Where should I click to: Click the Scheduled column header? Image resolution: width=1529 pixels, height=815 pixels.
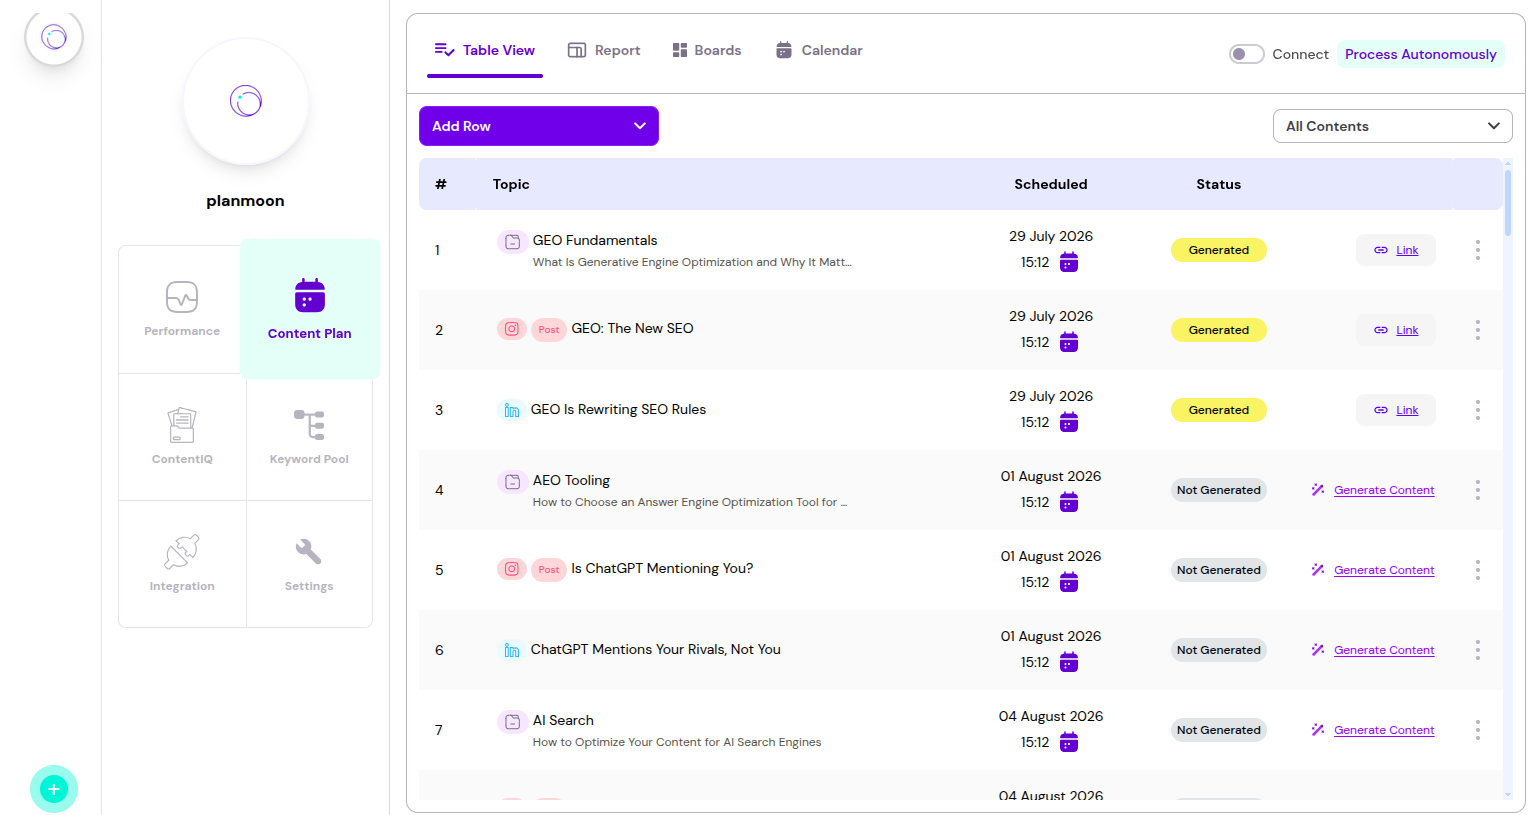[1051, 184]
